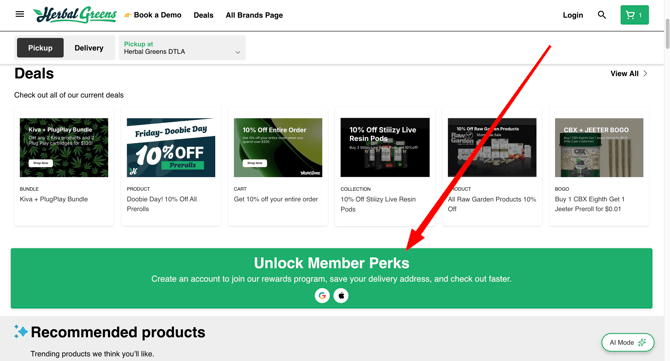Switch order type to Delivery
Viewport: 670px width, 361px height.
(89, 48)
